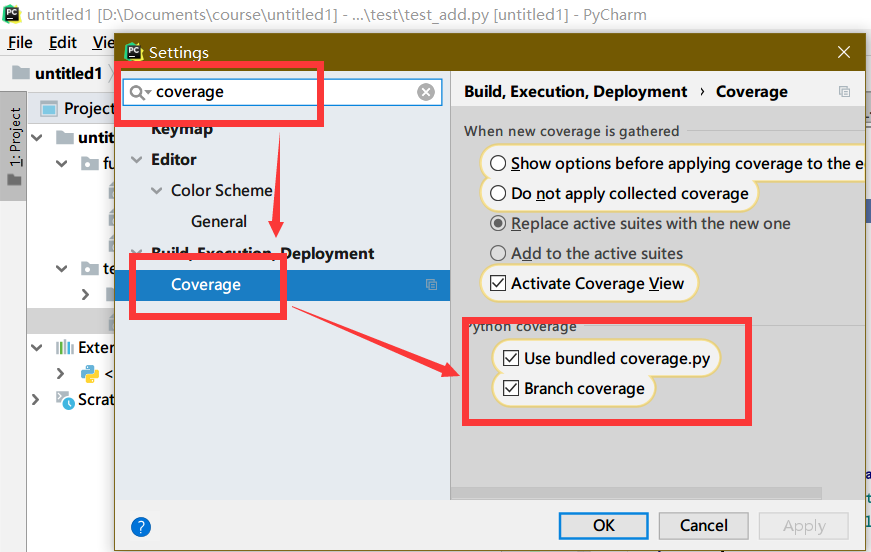Select Show options before applying coverage
The height and width of the screenshot is (552, 871).
tap(498, 163)
